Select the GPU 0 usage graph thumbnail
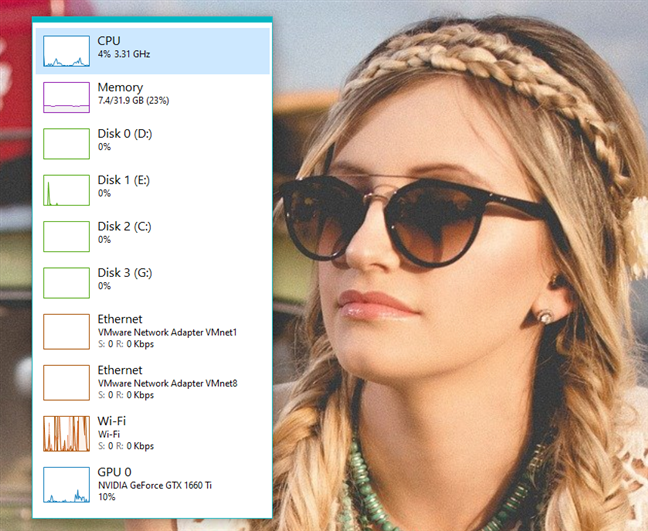This screenshot has height=531, width=648. click(67, 485)
